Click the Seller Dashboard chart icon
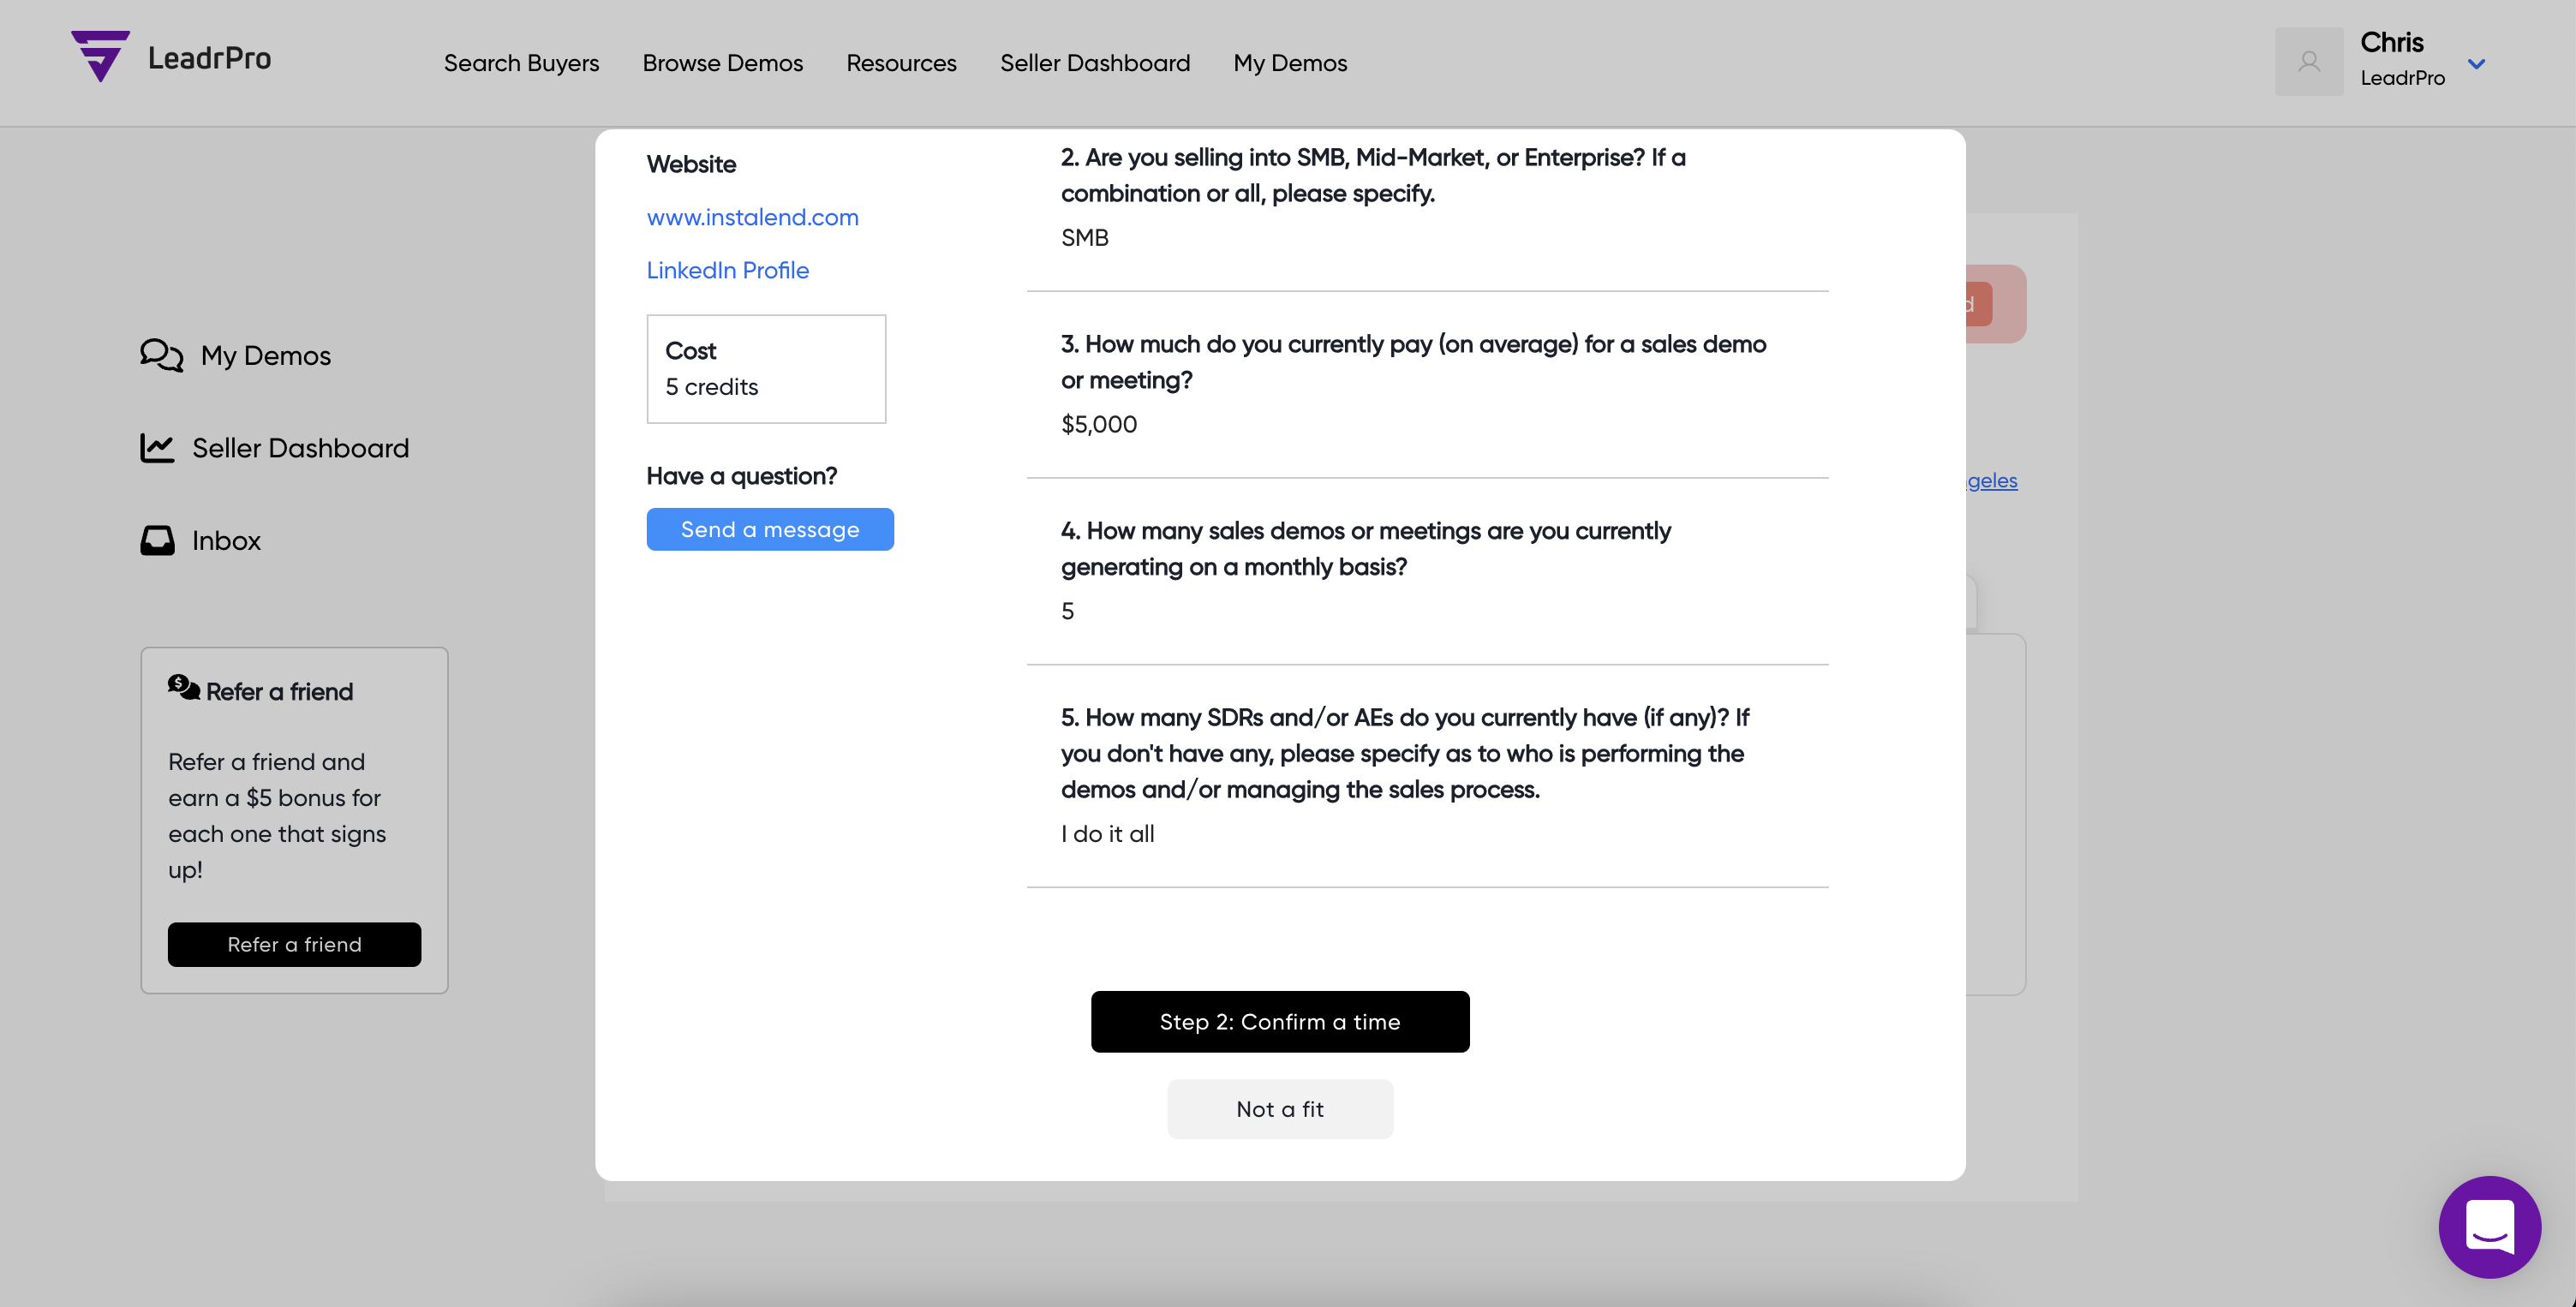Image resolution: width=2576 pixels, height=1307 pixels. [157, 448]
